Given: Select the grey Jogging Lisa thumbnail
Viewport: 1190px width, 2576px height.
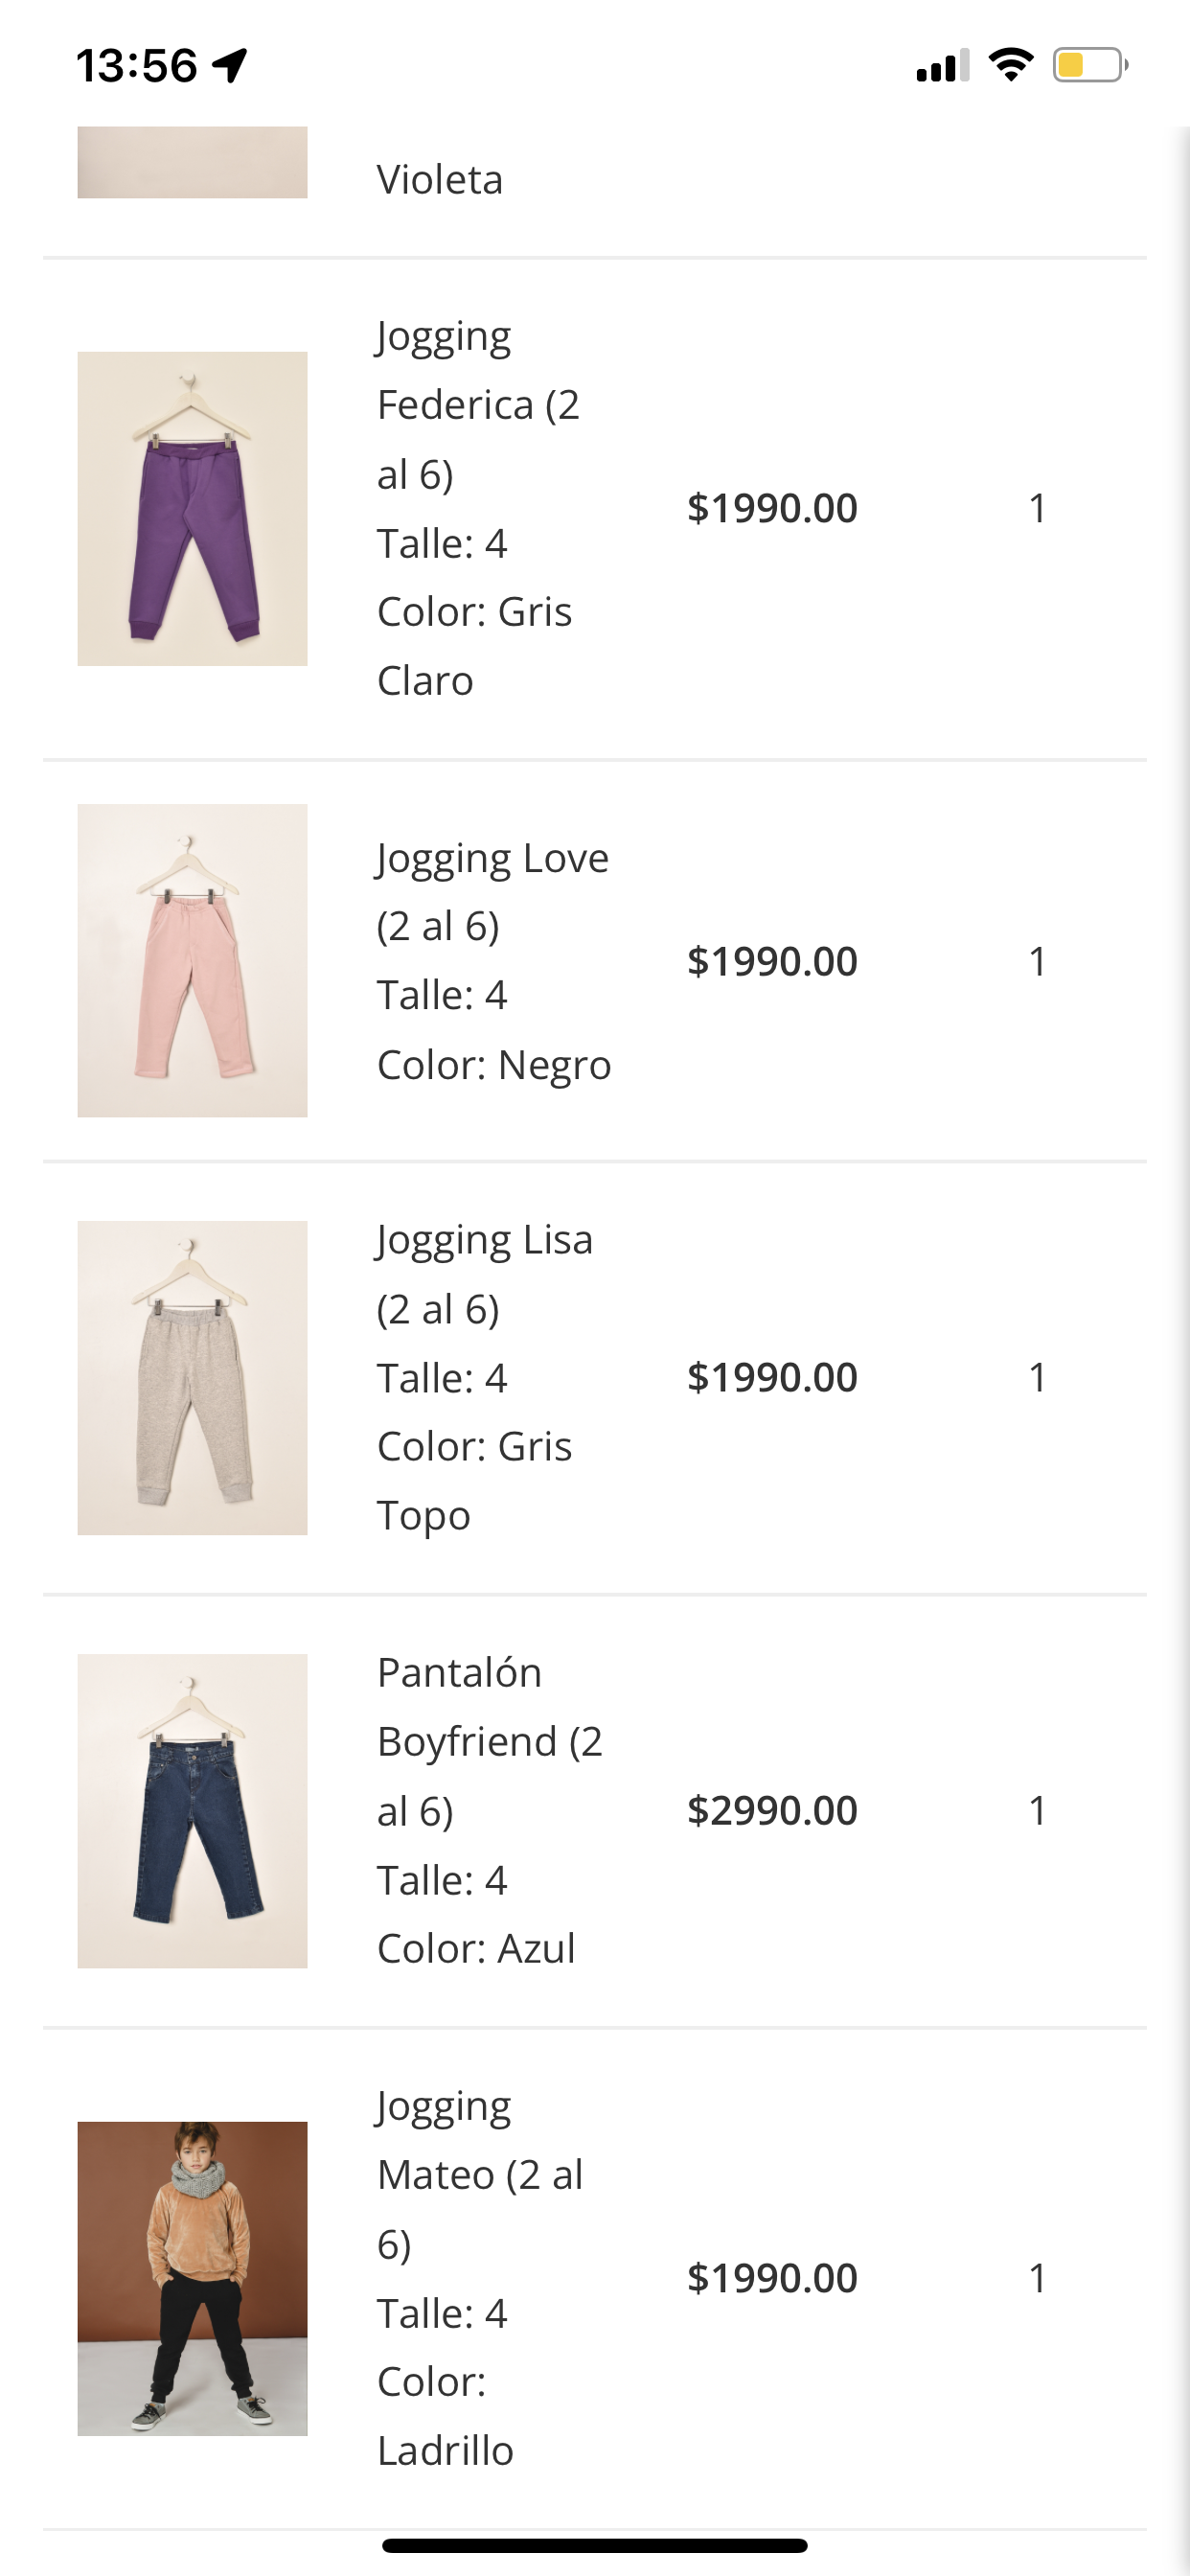Looking at the screenshot, I should pos(192,1377).
